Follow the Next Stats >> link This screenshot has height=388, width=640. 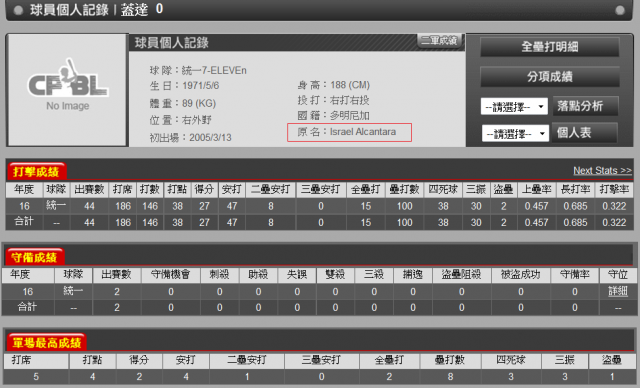(x=602, y=171)
